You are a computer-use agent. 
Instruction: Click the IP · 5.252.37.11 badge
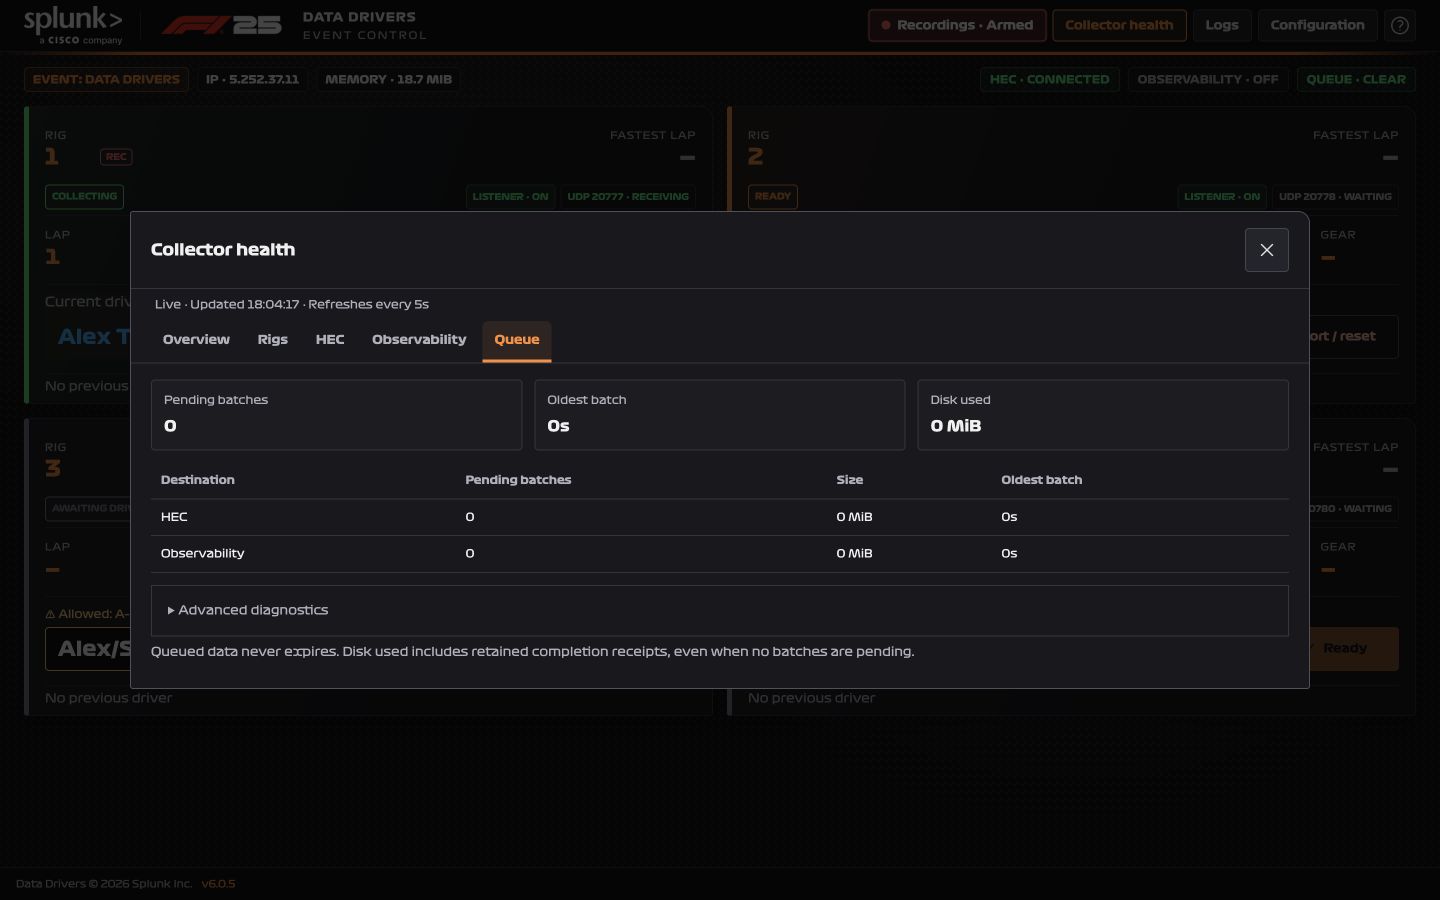click(x=252, y=79)
